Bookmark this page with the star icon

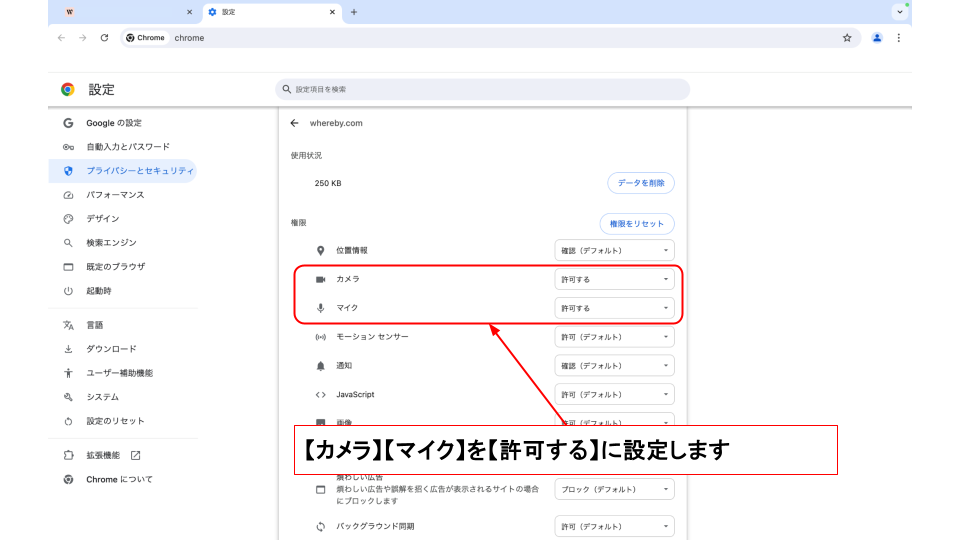pyautogui.click(x=847, y=38)
